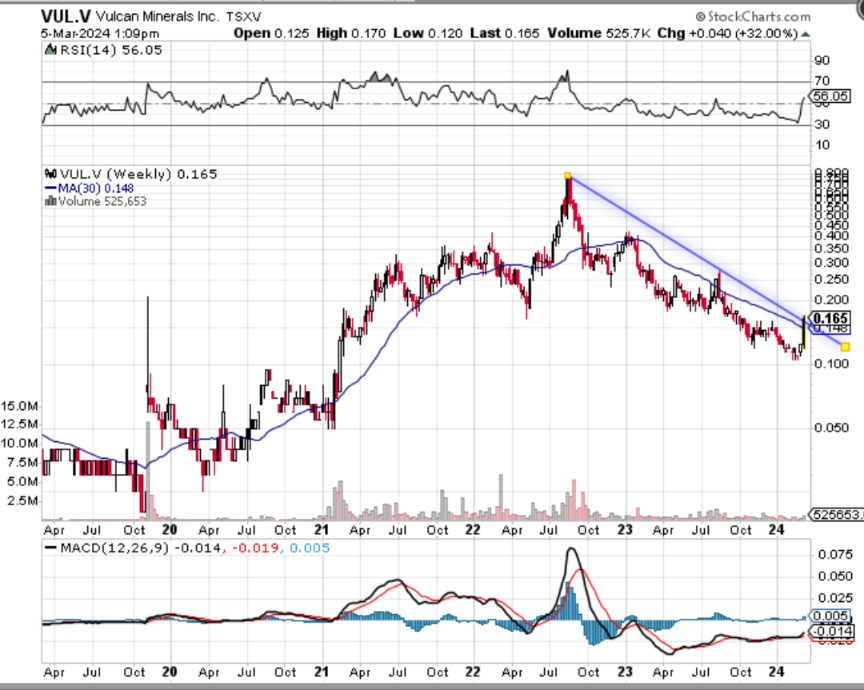Click the VUL.V ticker symbol heading
This screenshot has height=690, width=864.
coord(66,16)
